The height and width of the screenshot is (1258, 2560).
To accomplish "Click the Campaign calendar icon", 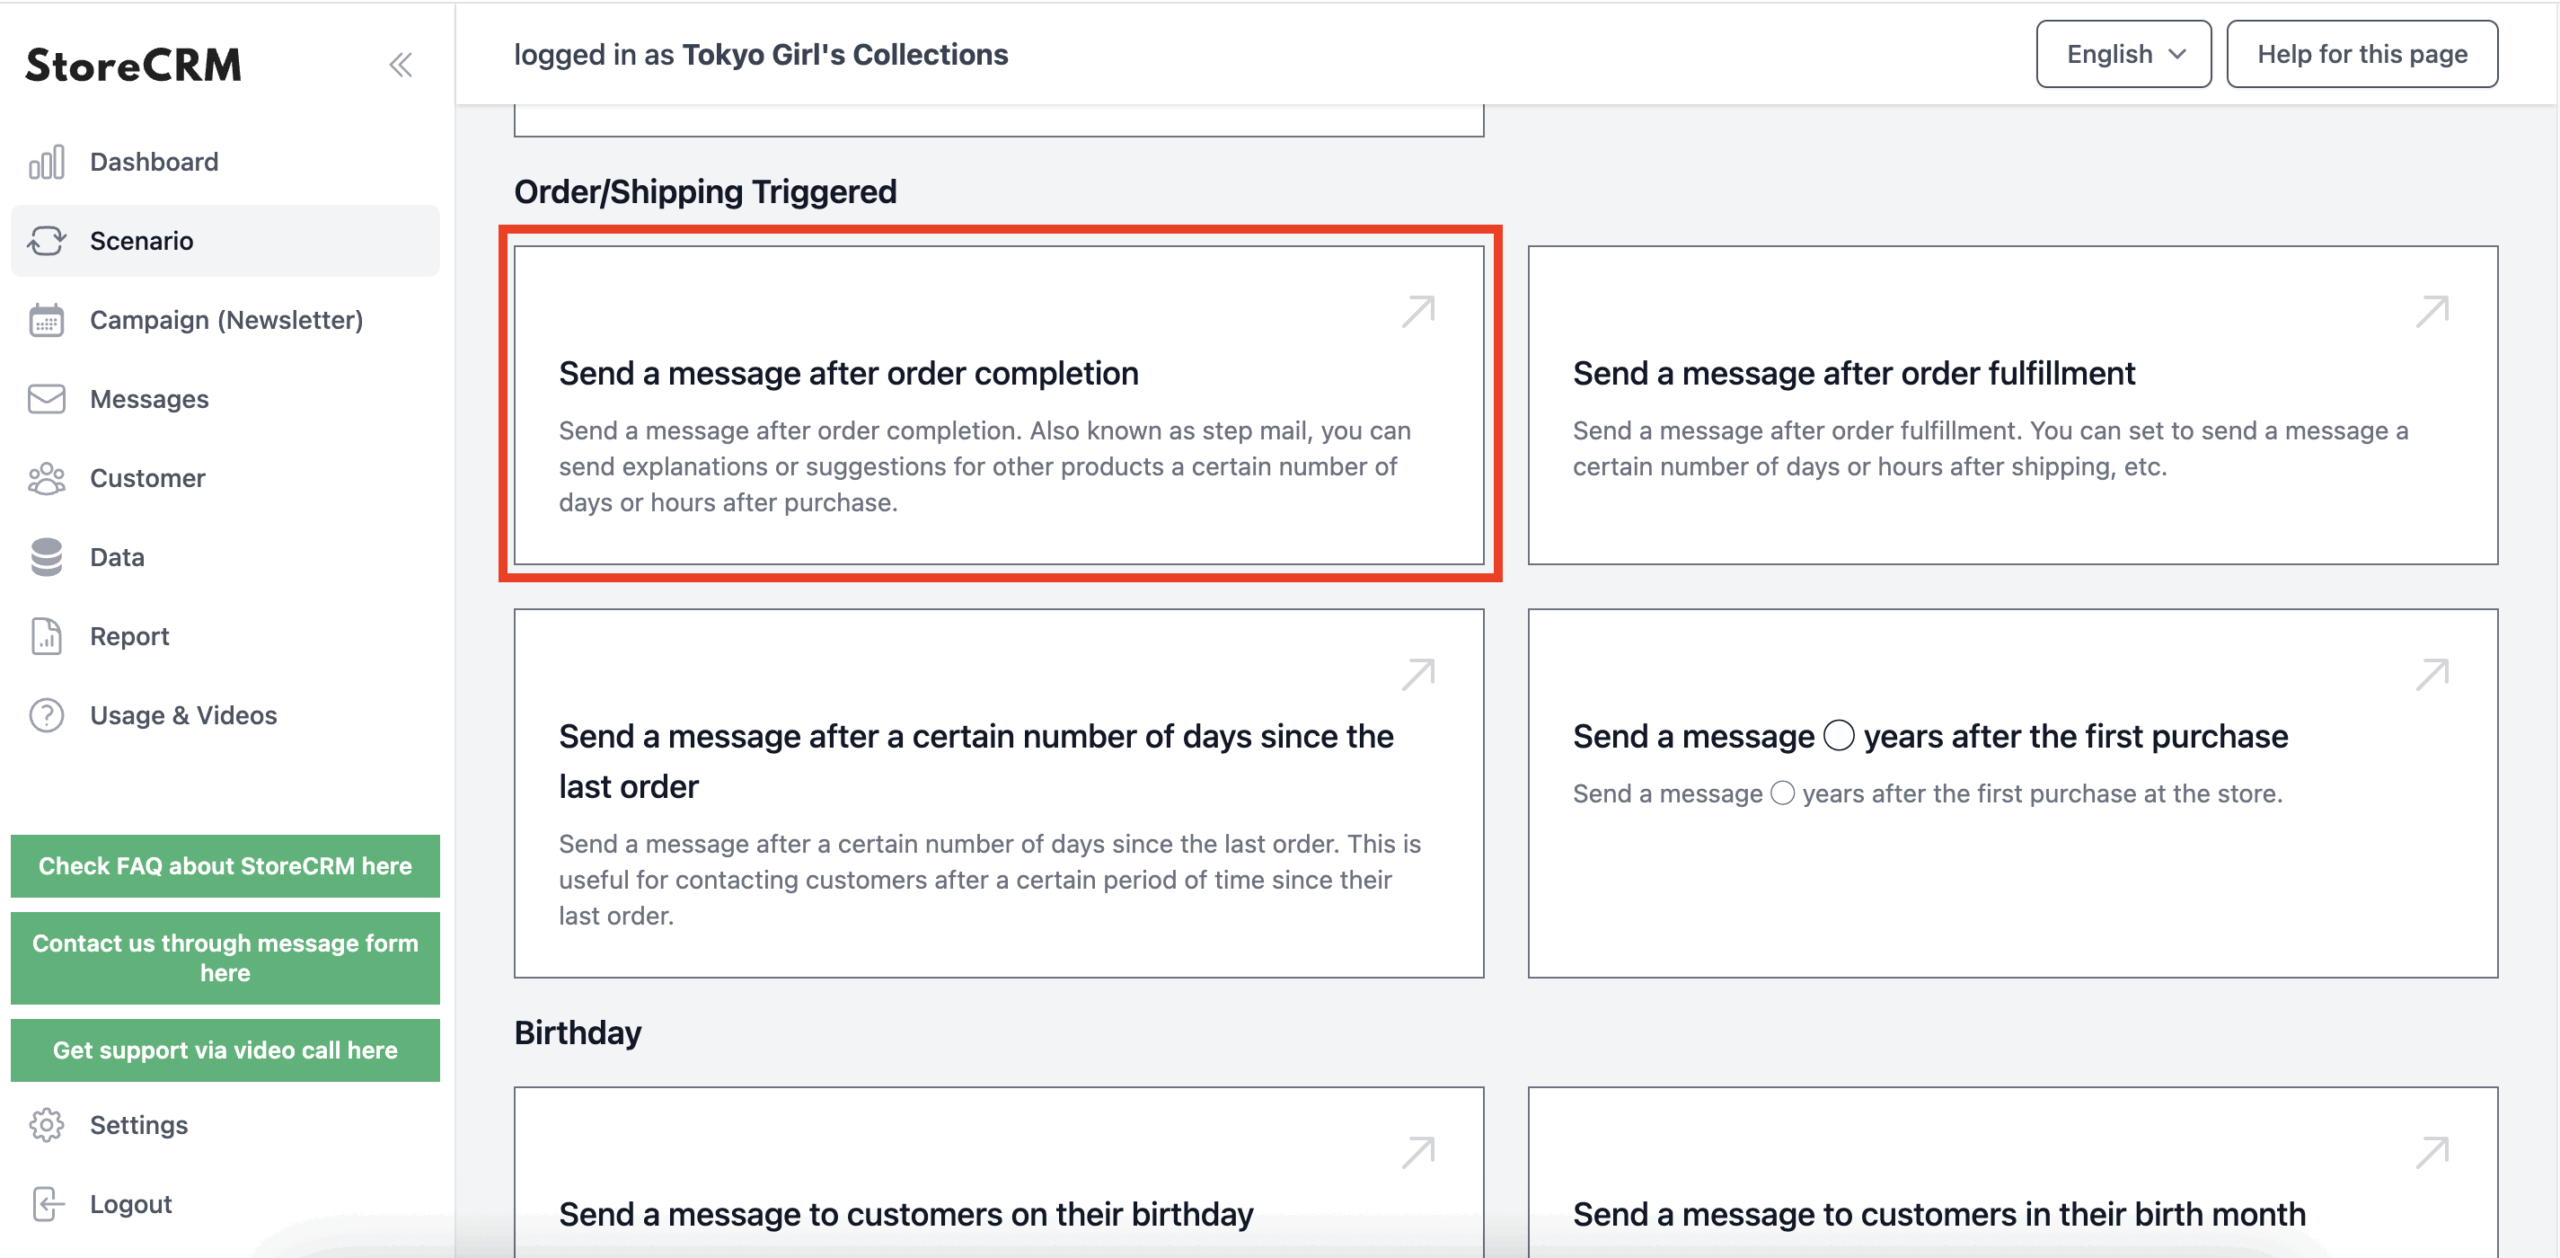I will point(46,320).
